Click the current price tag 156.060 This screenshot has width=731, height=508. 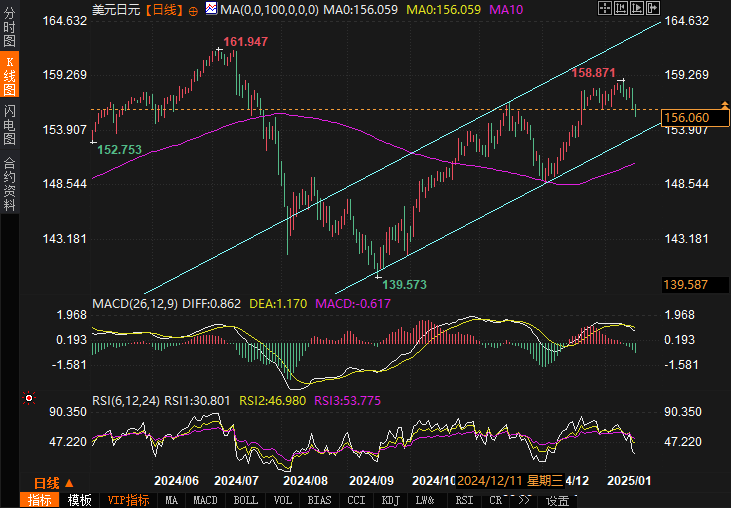click(695, 118)
